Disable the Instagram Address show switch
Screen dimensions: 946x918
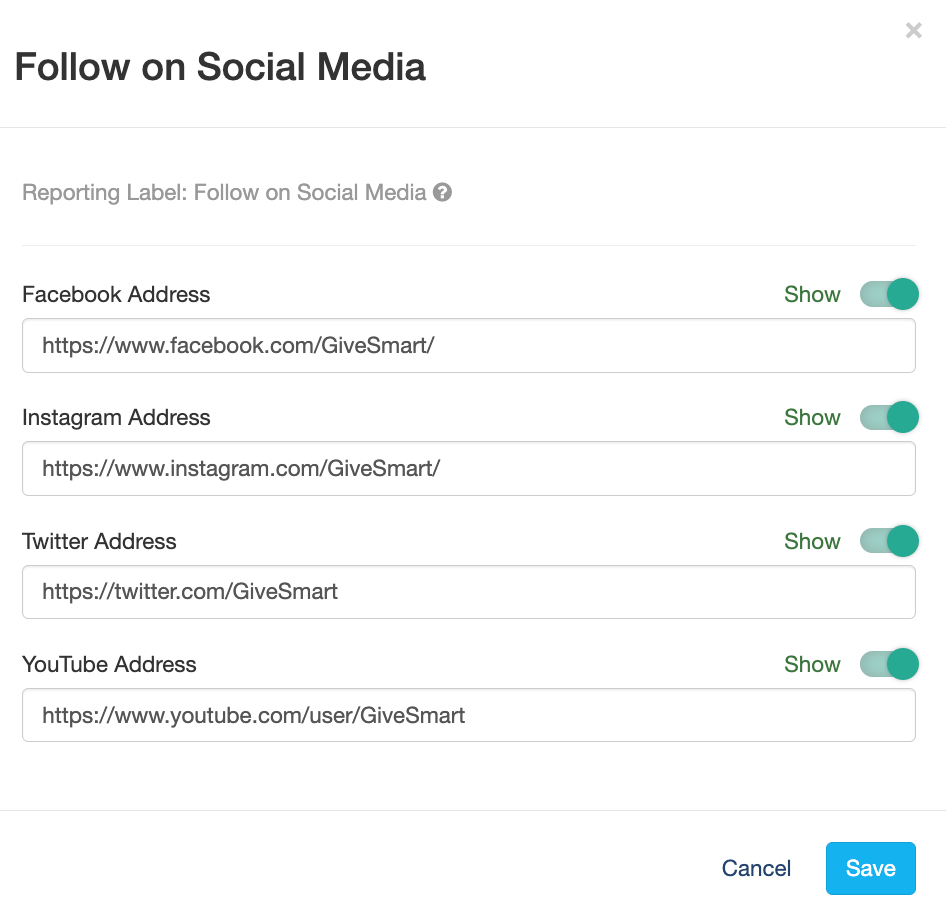click(888, 417)
